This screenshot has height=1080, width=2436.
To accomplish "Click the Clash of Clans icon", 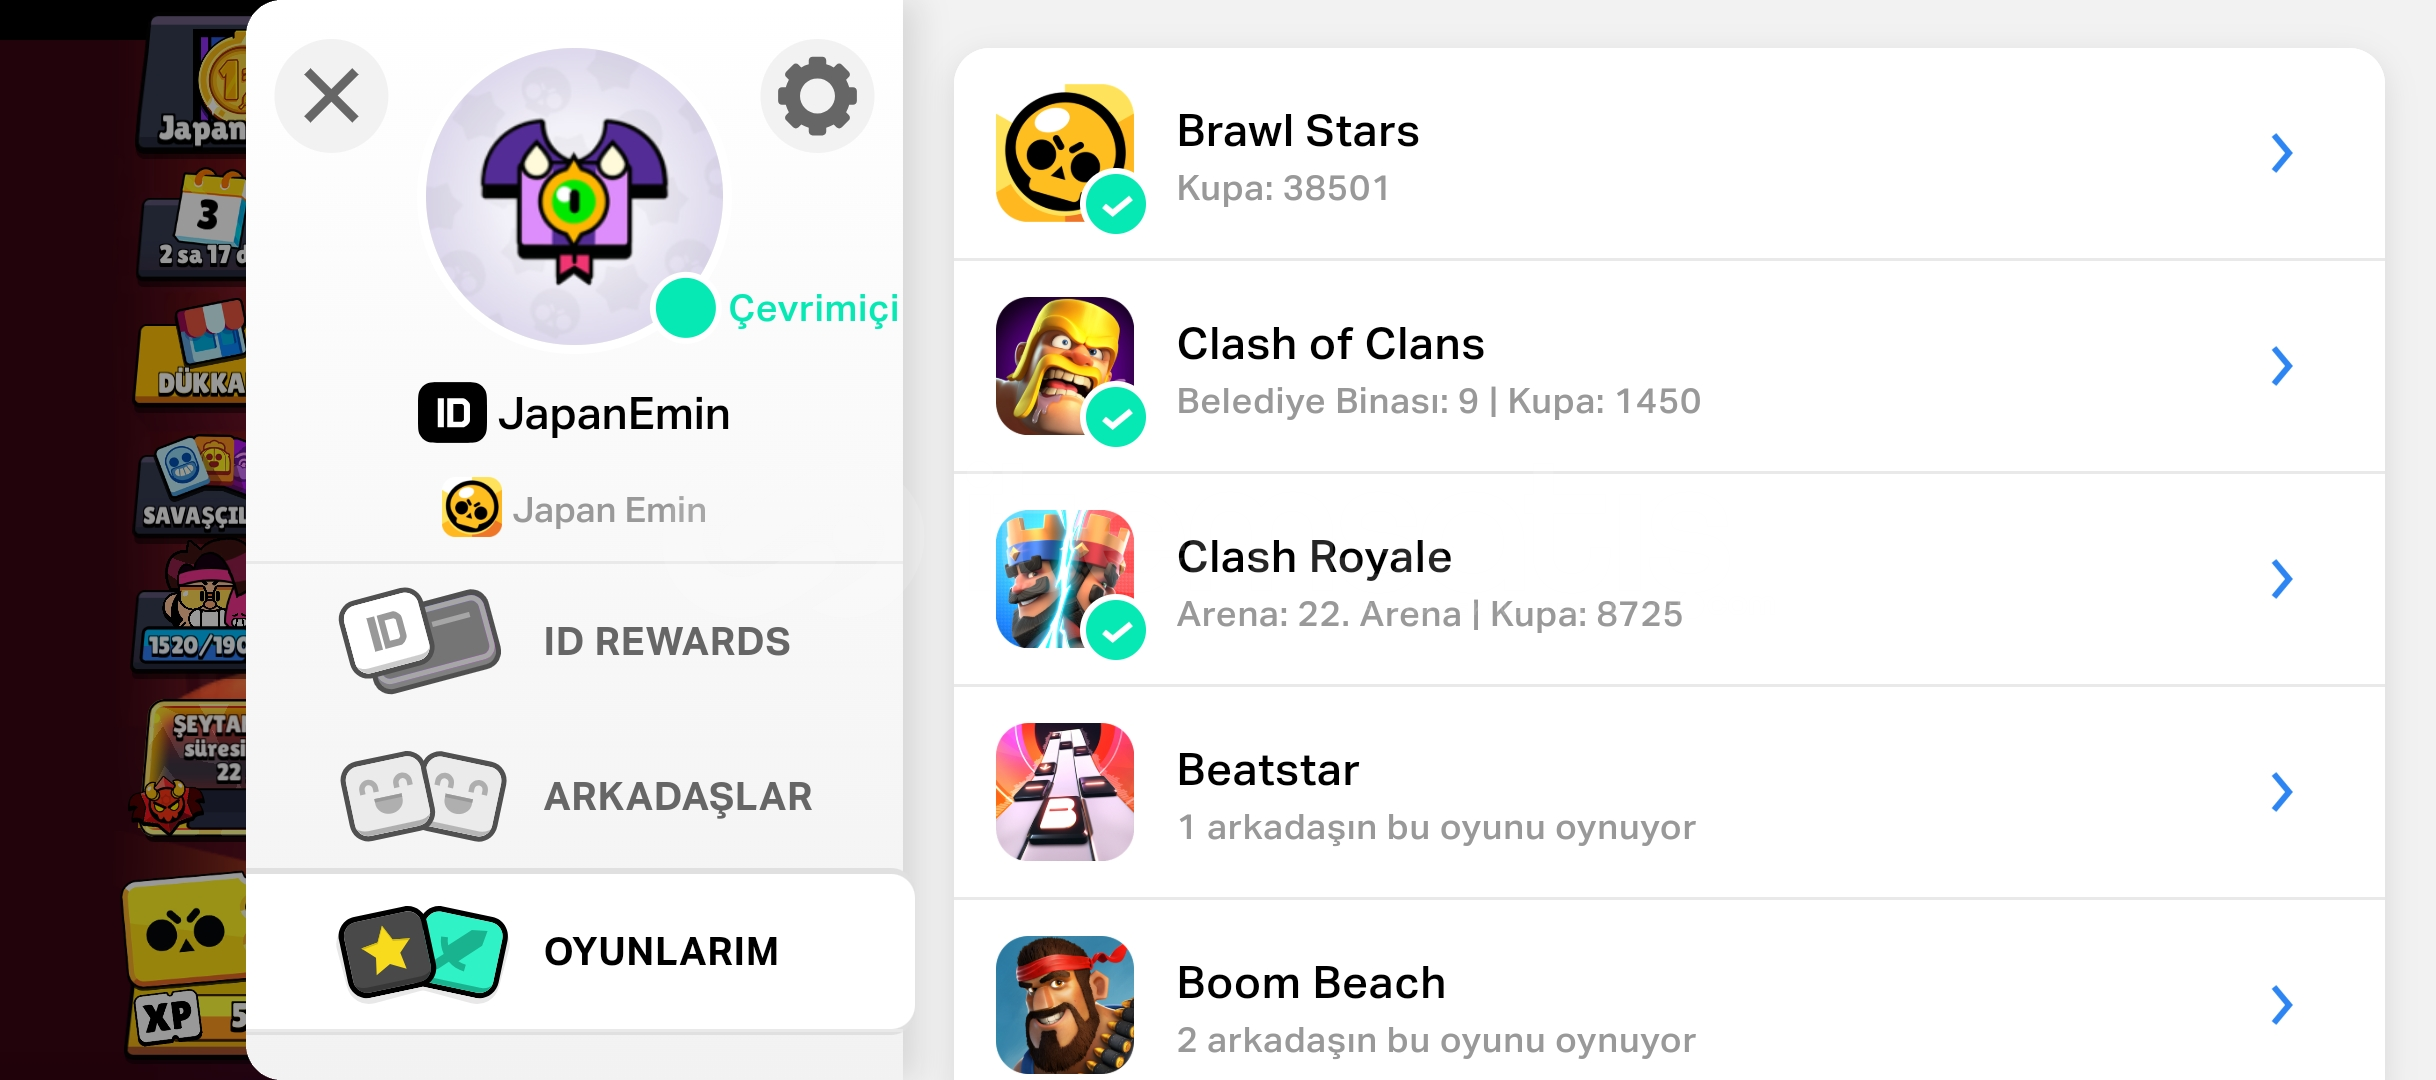I will pyautogui.click(x=1065, y=366).
